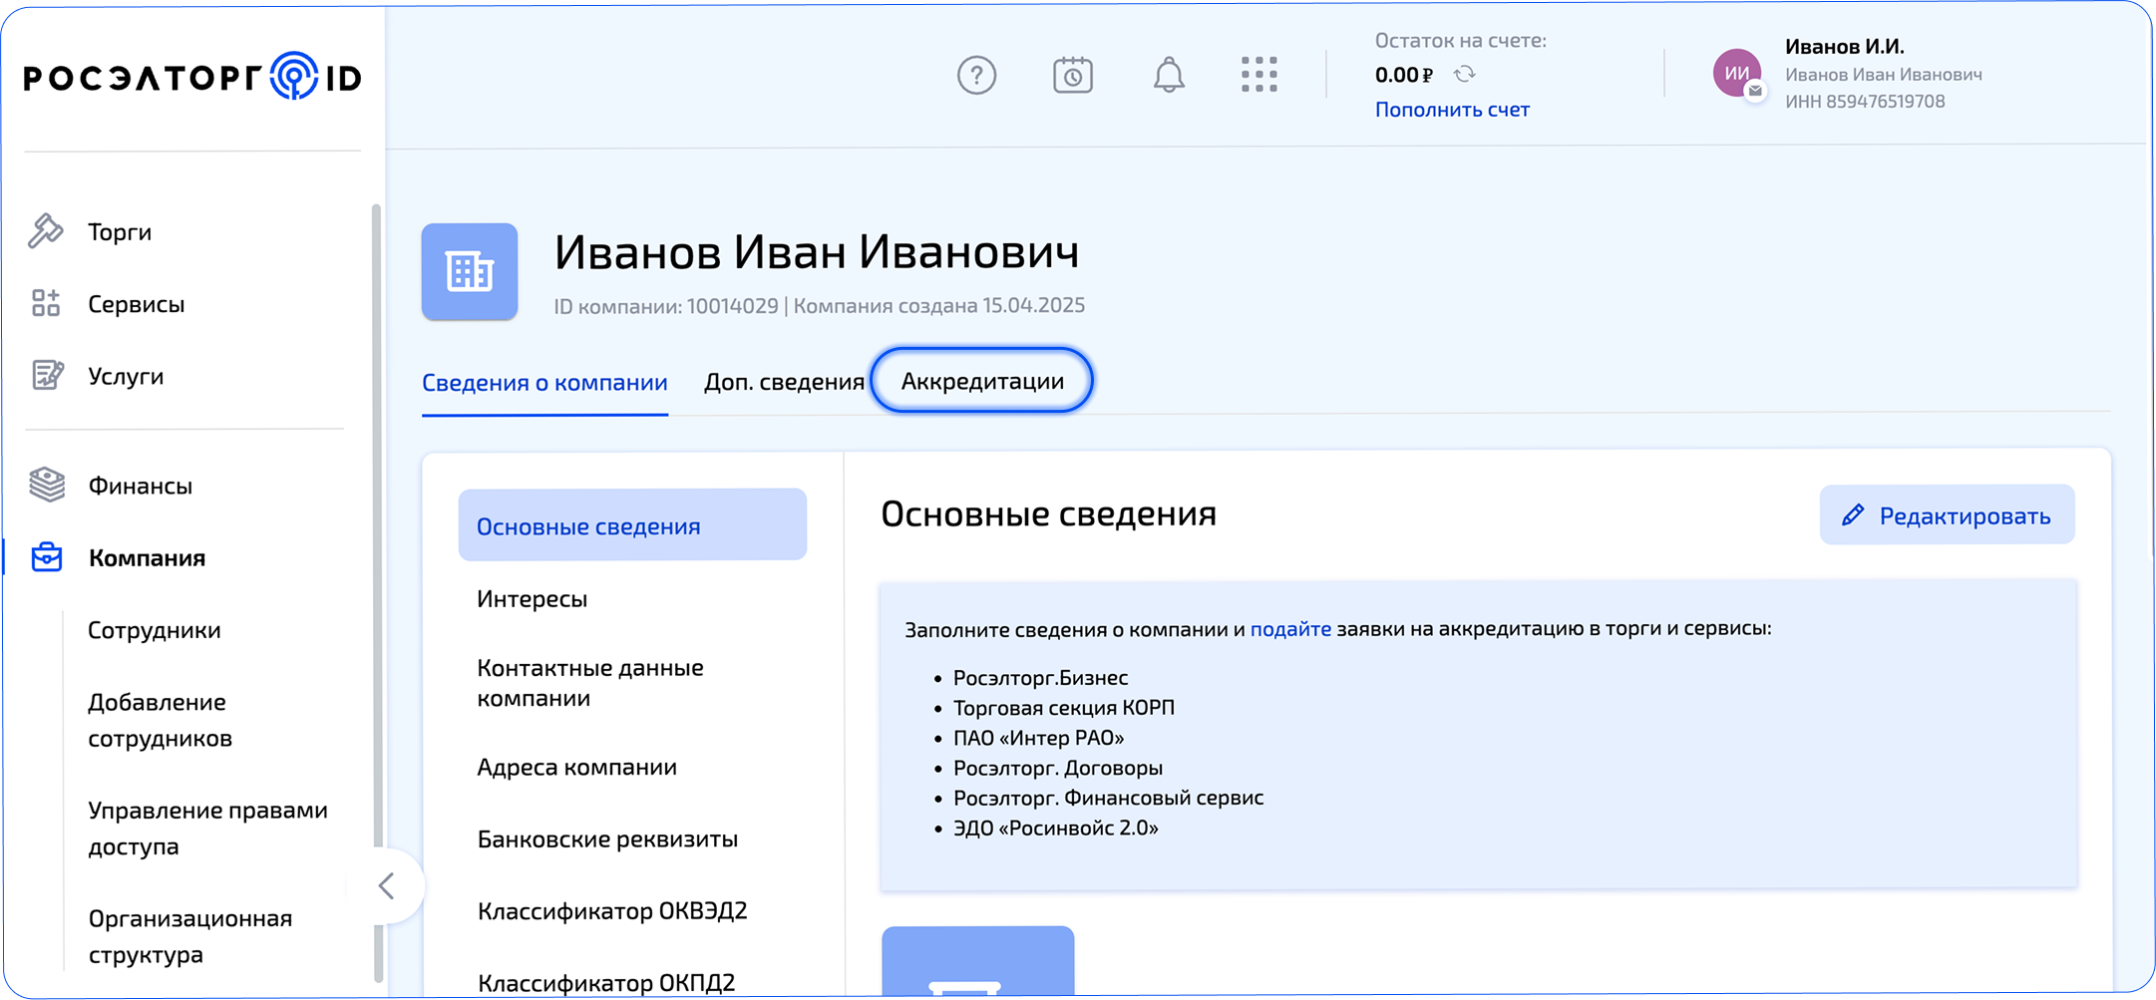Select the Основные сведения section
Image resolution: width=2156 pixels, height=1000 pixels.
(633, 525)
